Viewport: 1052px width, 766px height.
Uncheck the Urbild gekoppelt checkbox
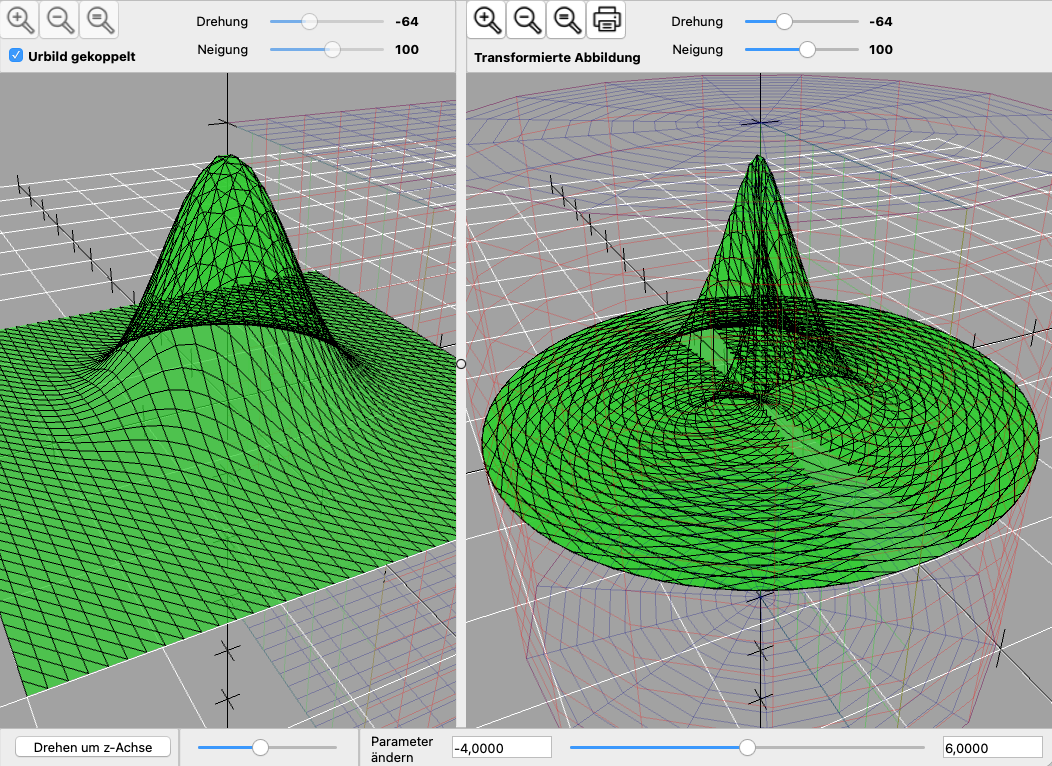click(16, 56)
